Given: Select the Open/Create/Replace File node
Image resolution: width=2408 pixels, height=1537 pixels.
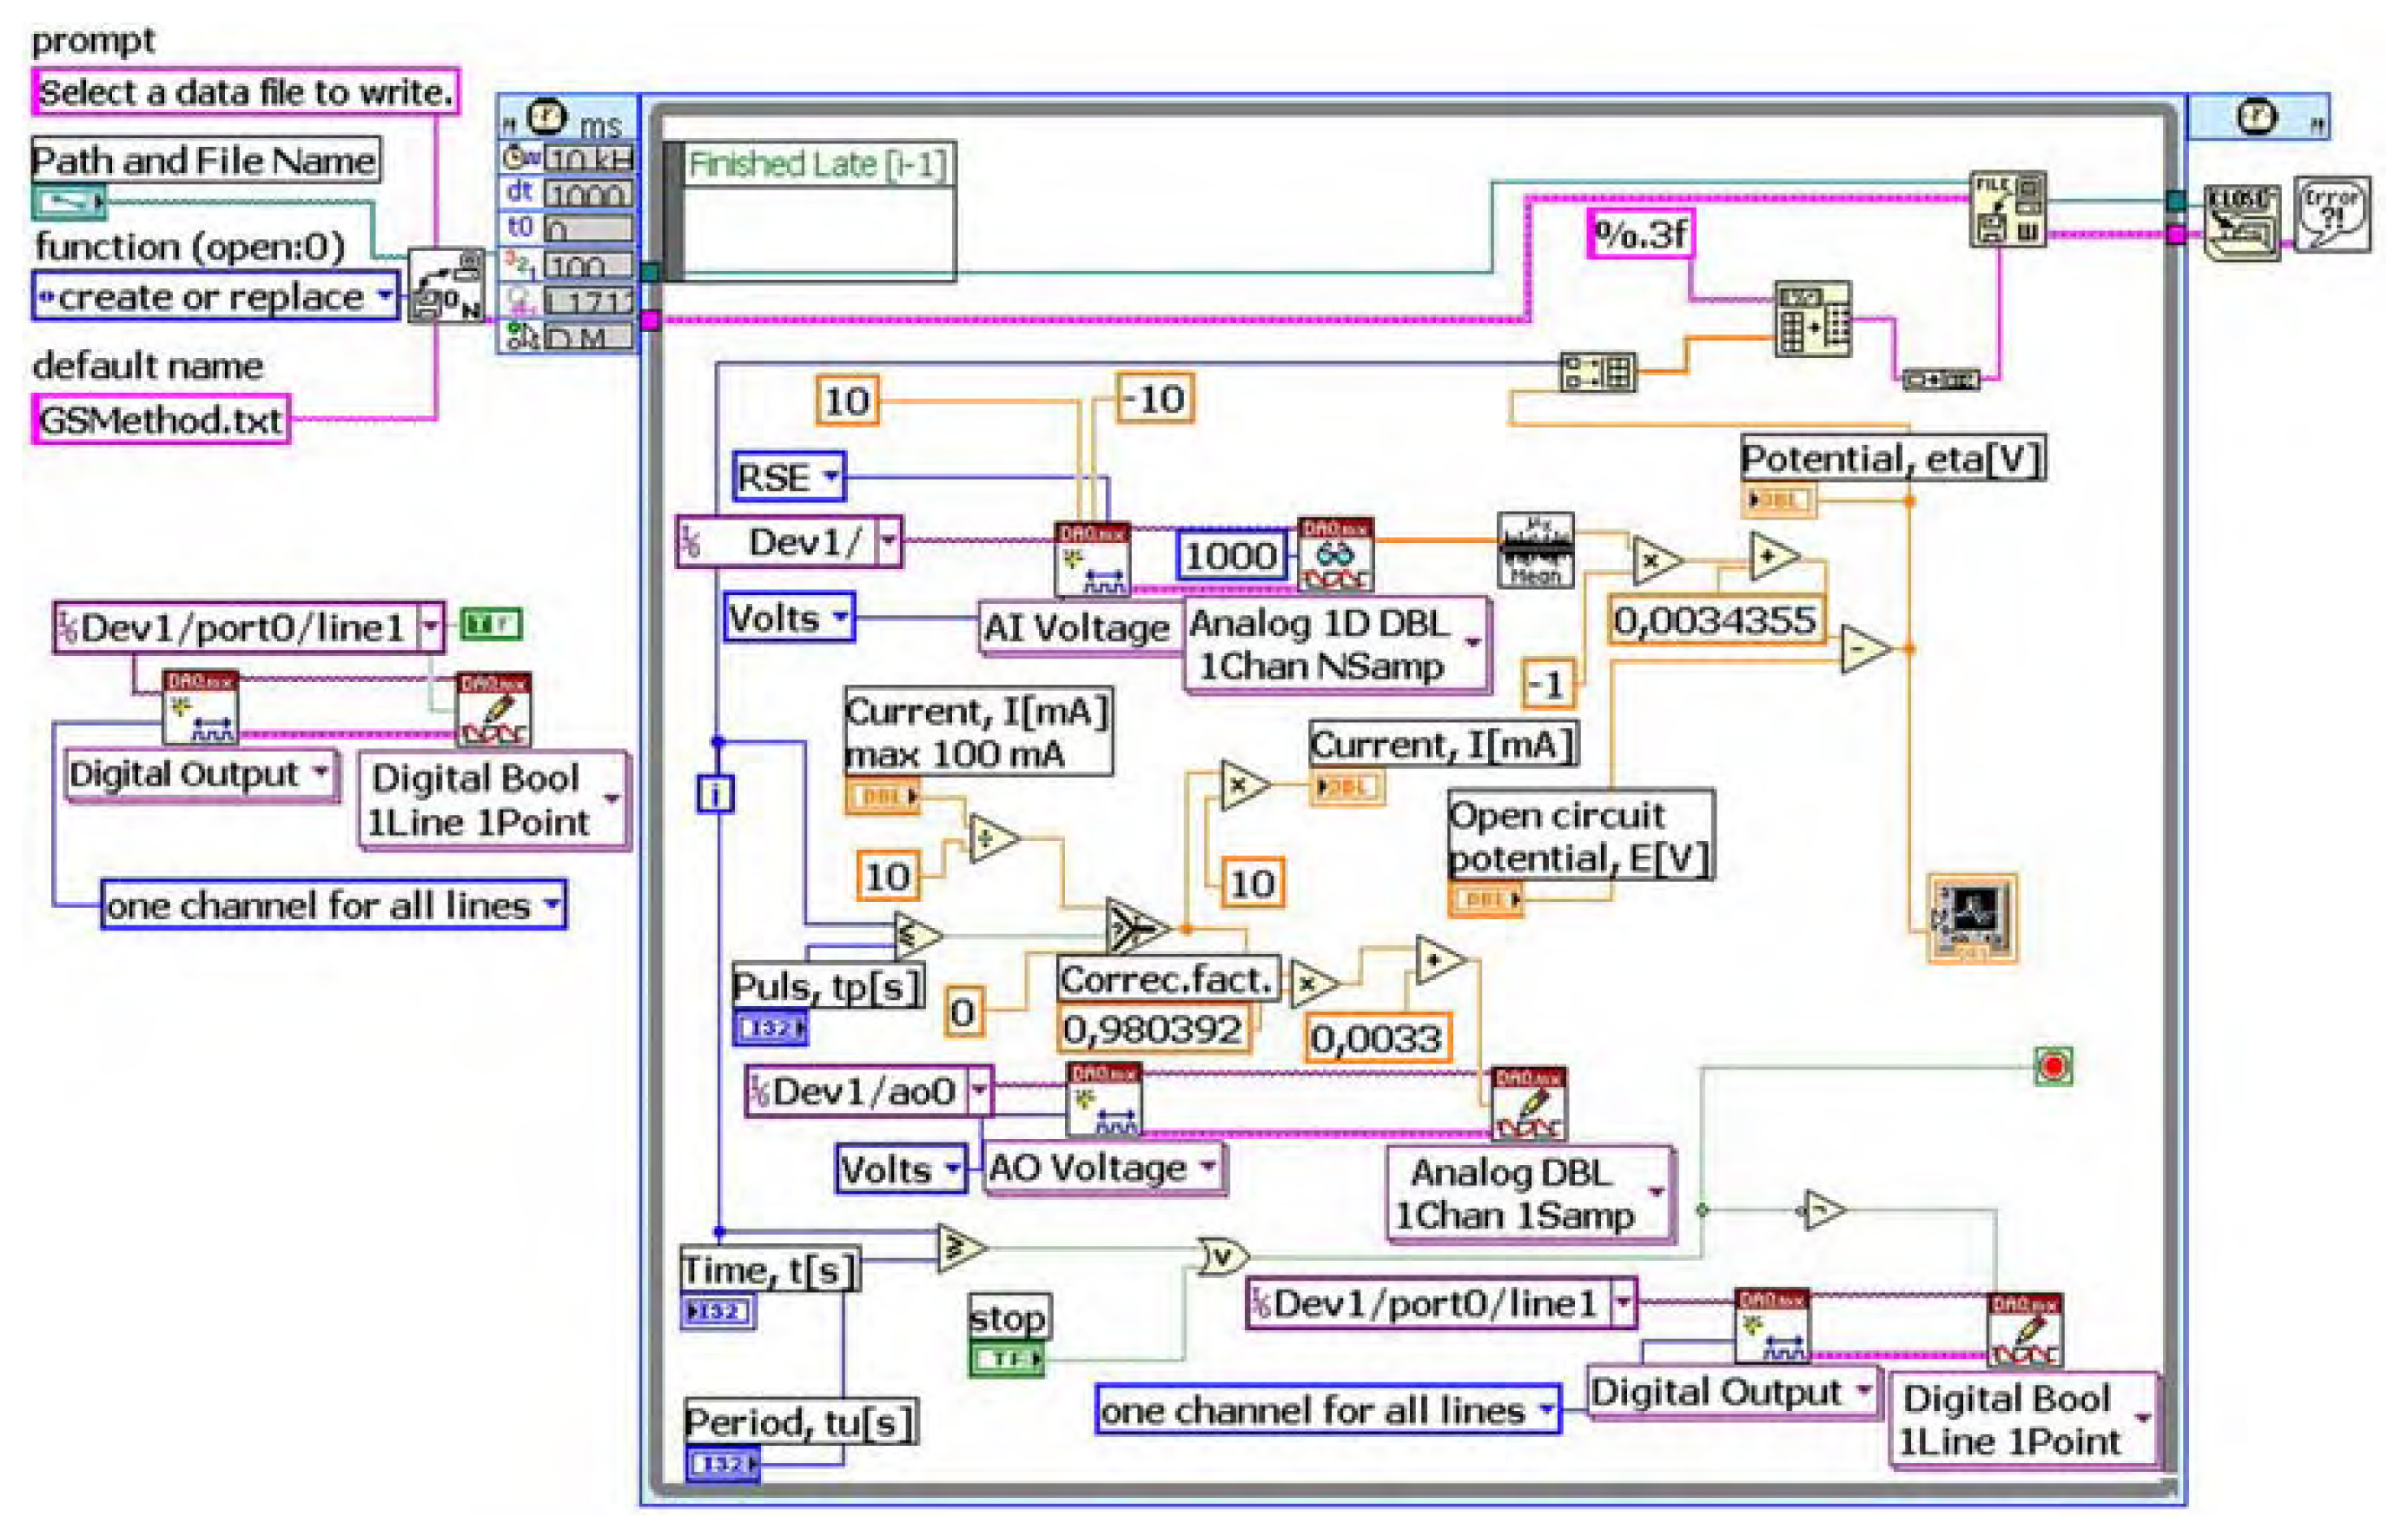Looking at the screenshot, I should 447,286.
